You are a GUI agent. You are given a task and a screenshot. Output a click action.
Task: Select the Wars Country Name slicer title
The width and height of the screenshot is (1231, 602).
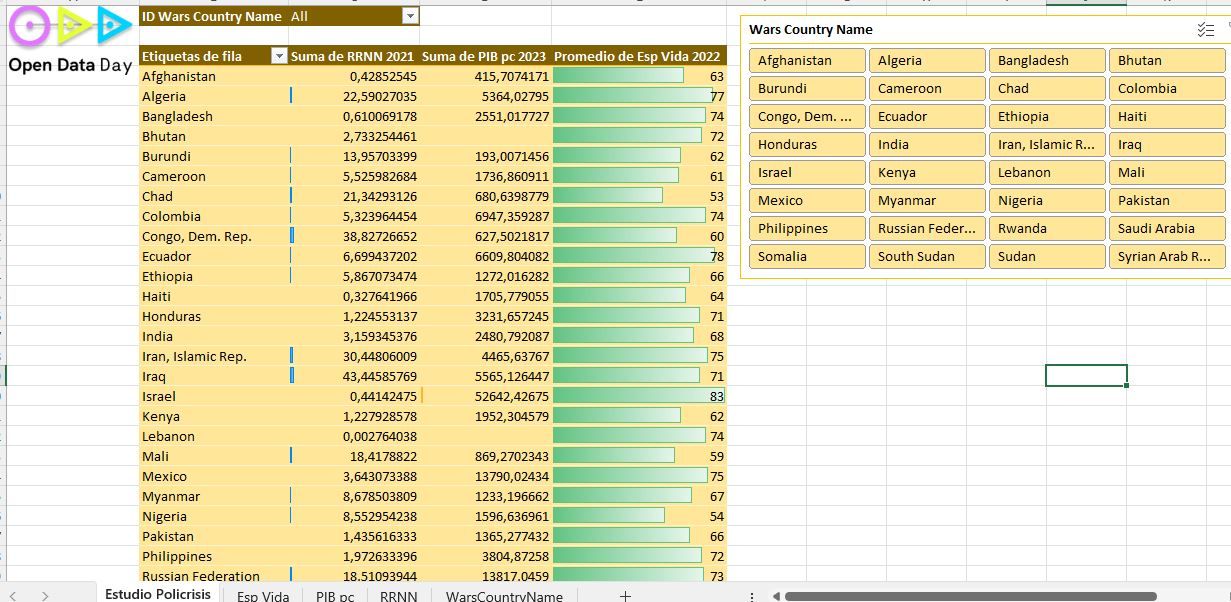tap(811, 30)
